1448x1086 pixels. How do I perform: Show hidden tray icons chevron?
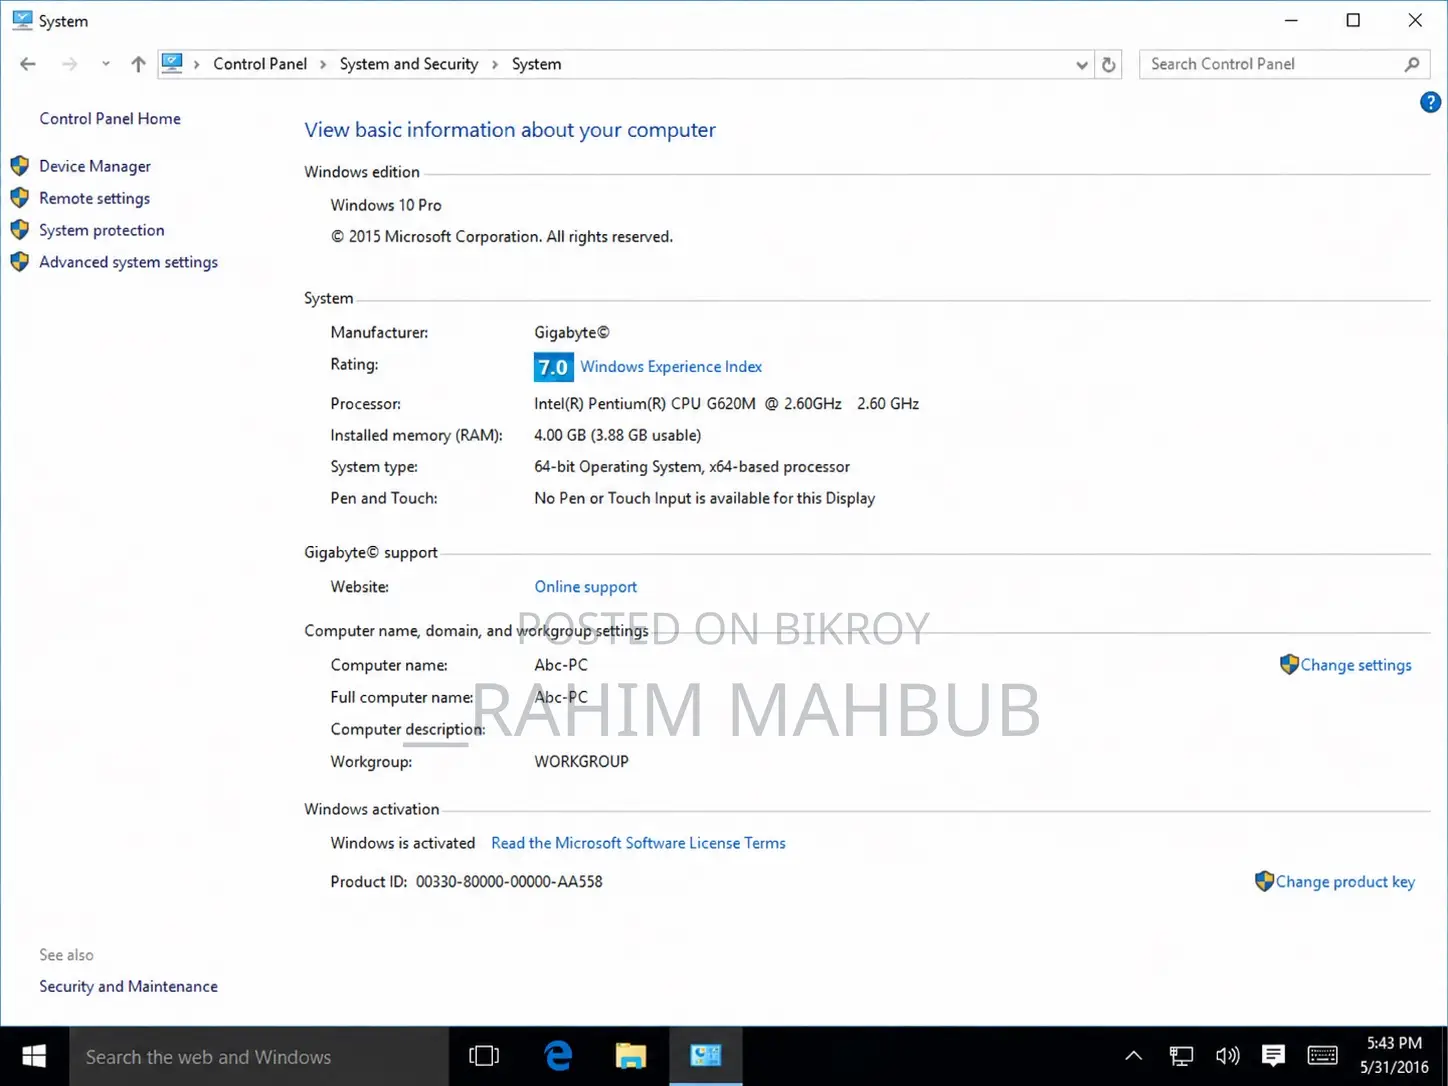point(1133,1056)
